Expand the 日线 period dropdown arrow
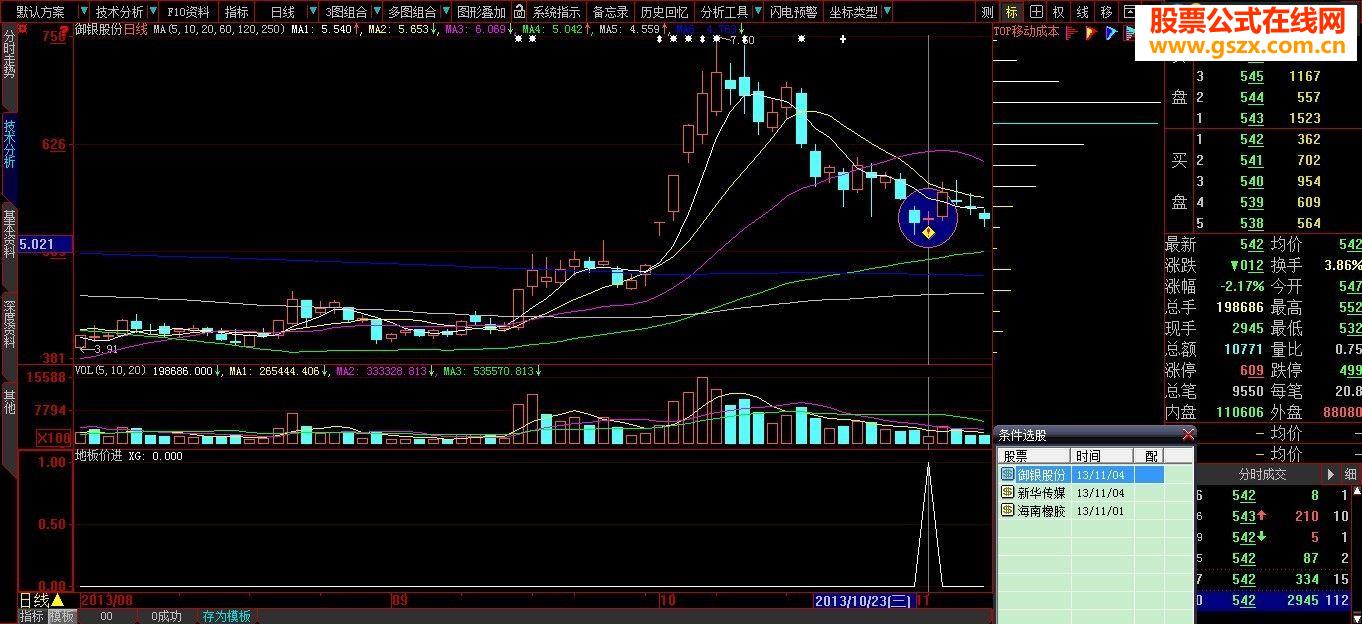1362x624 pixels. (x=313, y=12)
